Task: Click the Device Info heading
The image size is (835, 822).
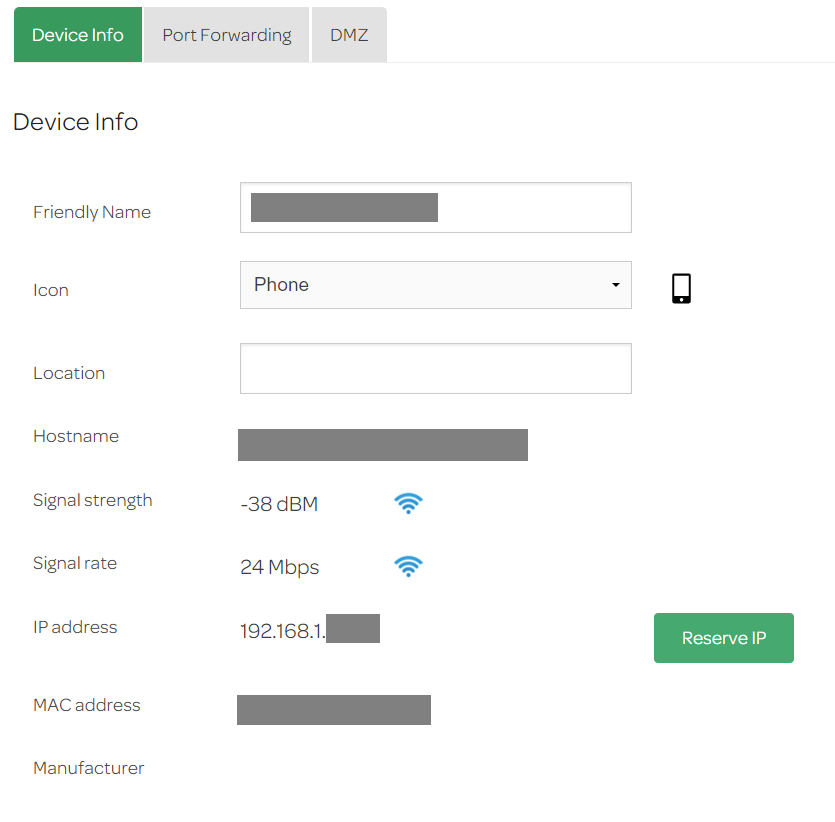Action: tap(75, 121)
